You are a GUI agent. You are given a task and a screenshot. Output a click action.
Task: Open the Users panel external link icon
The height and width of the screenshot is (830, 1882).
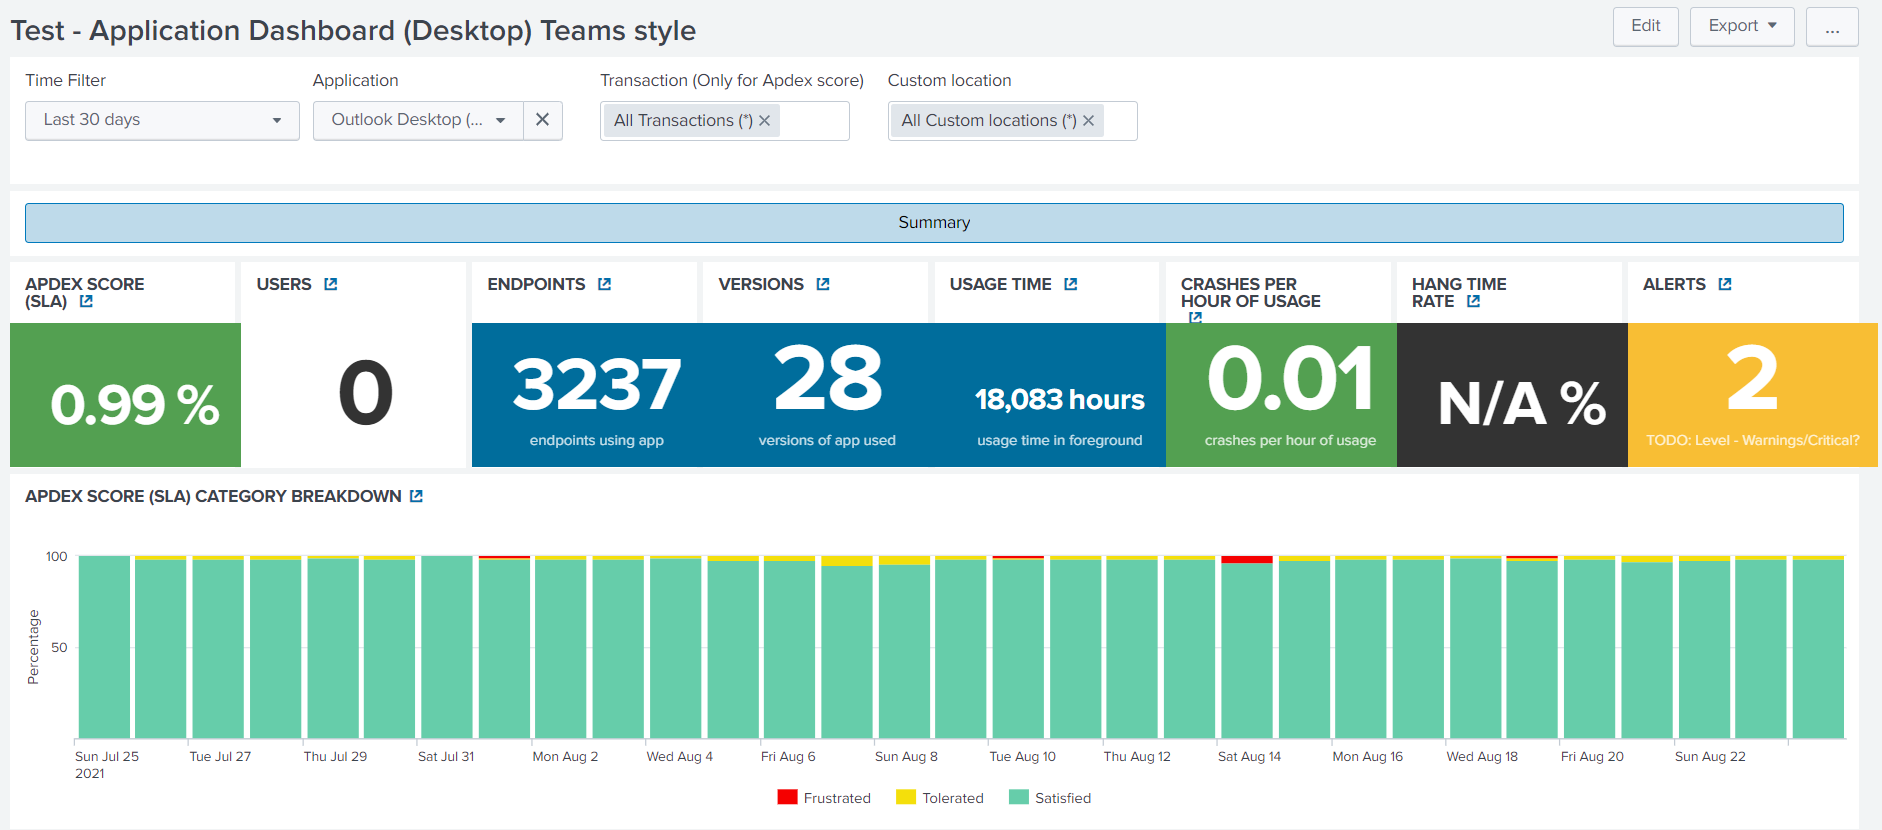coord(331,284)
